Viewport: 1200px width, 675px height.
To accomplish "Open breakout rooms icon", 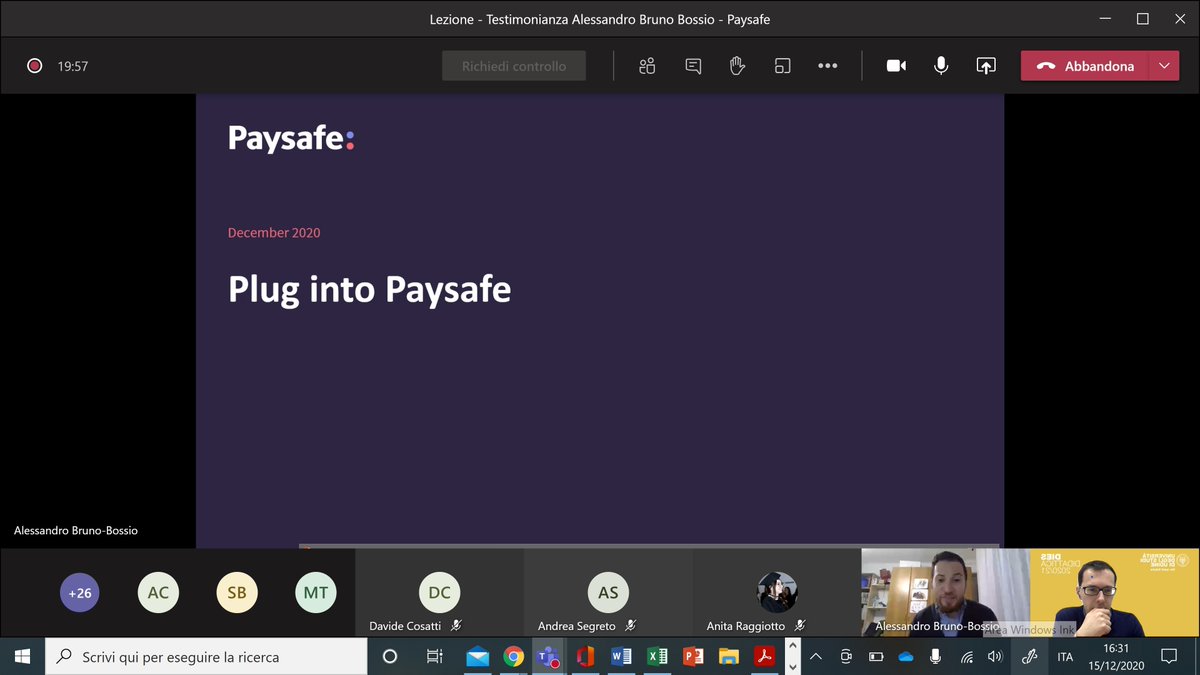I will 782,66.
